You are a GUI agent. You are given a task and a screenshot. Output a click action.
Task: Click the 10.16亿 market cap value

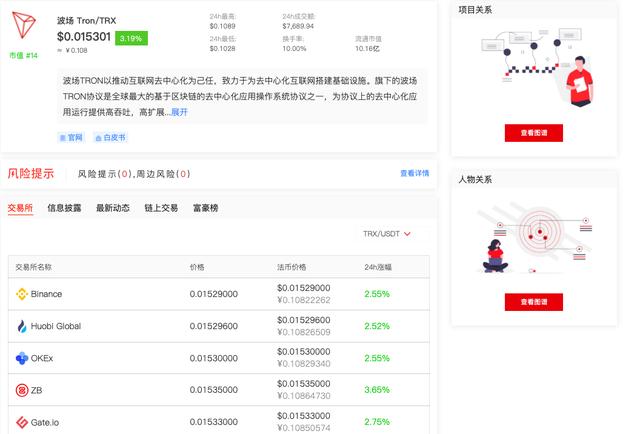[367, 49]
